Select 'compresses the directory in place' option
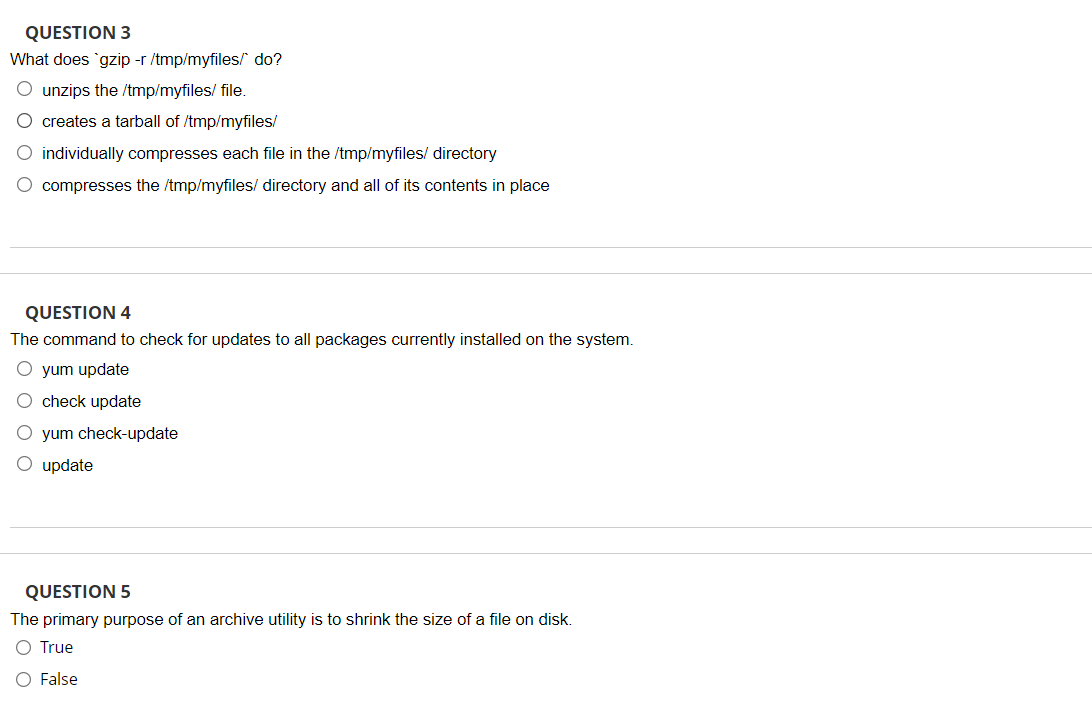 tap(24, 185)
